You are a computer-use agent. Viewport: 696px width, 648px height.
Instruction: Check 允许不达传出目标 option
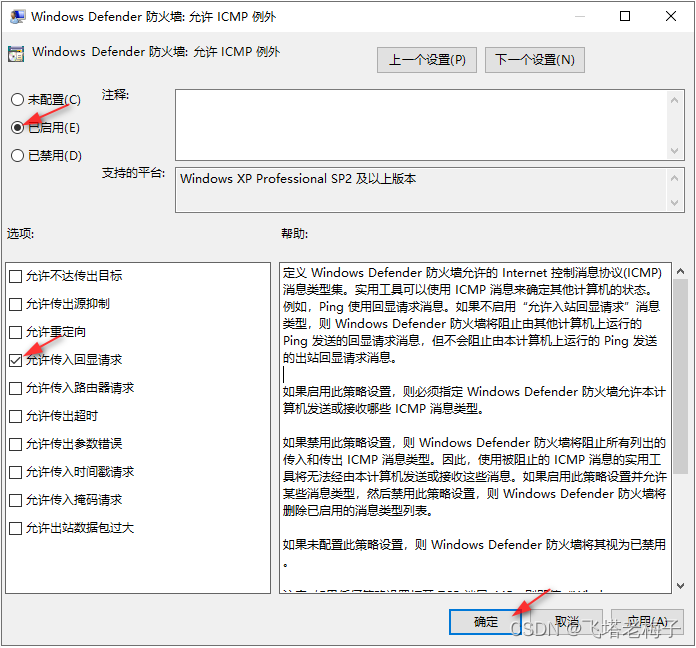coord(16,277)
